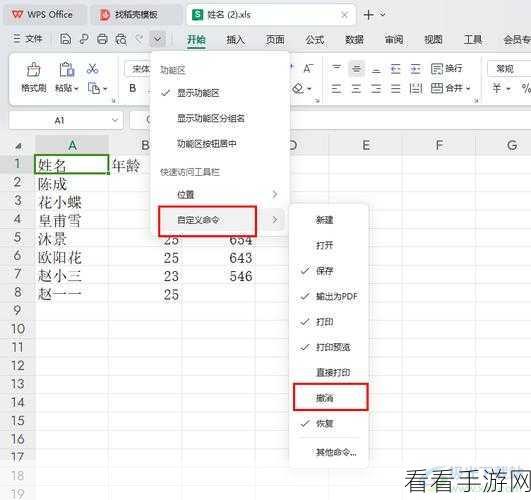
Task: Click the export to PDF icon in quick access toolbar
Action: point(84,40)
